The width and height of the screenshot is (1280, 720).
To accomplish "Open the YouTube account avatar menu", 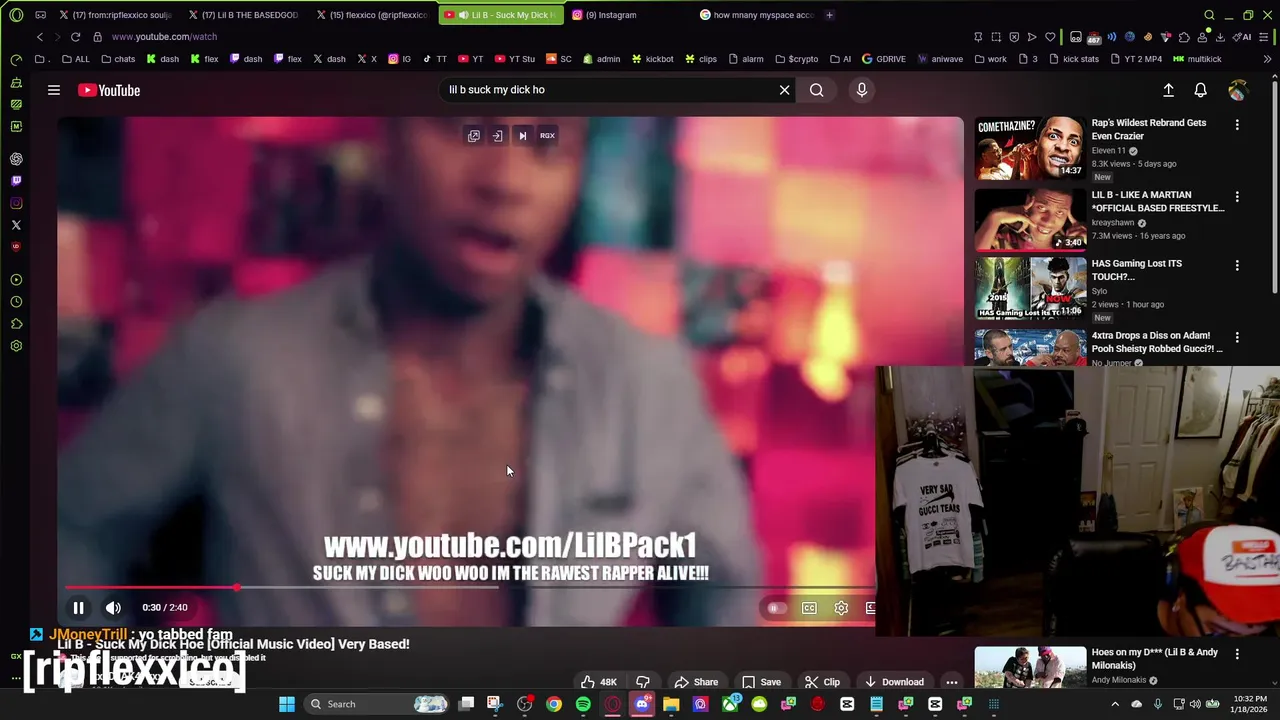I will tap(1238, 90).
